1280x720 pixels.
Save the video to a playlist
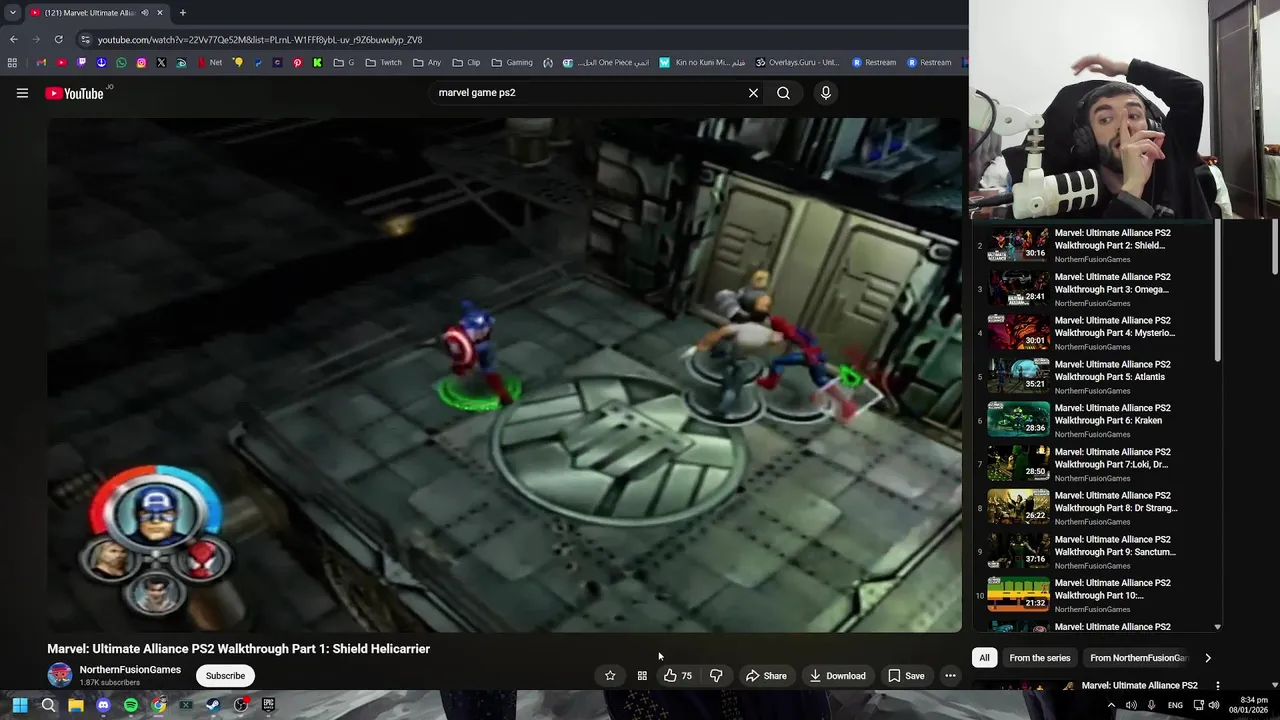pos(906,676)
